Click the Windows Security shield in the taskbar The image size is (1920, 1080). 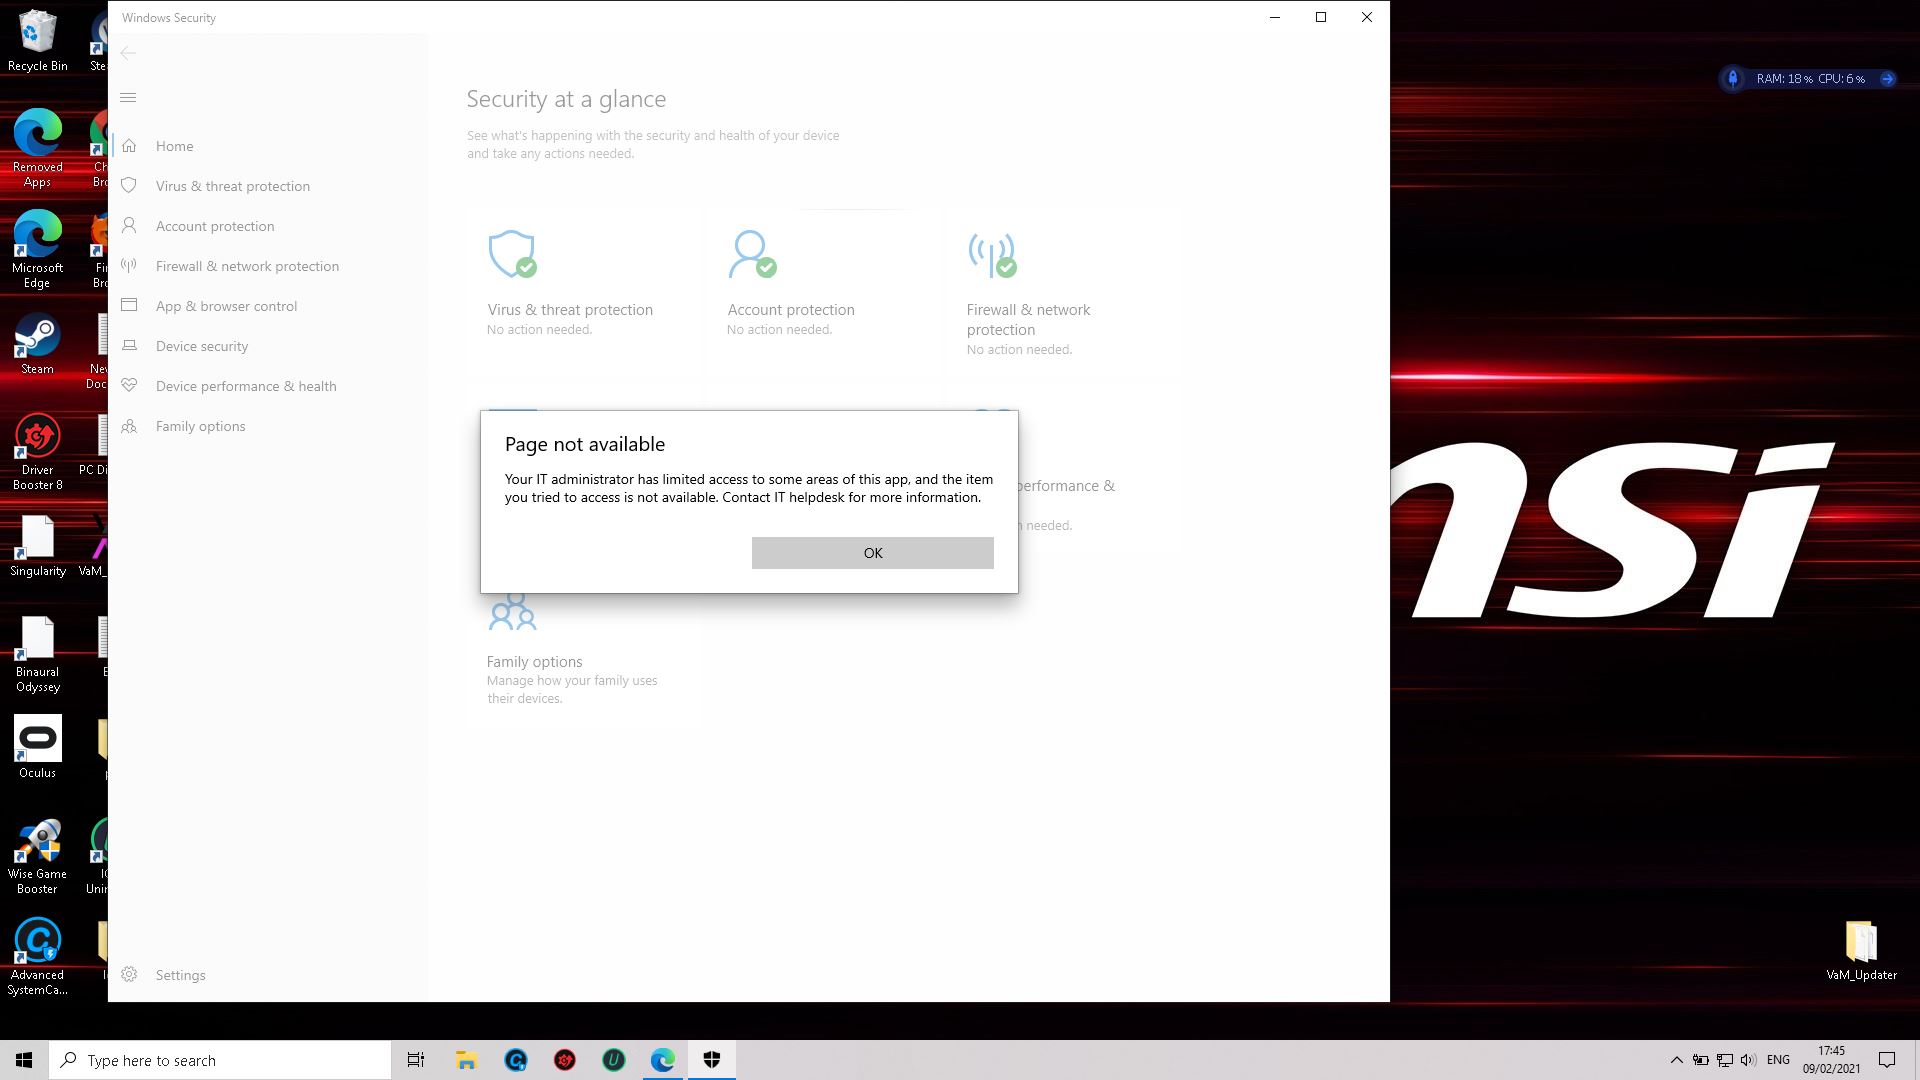[x=712, y=1060]
